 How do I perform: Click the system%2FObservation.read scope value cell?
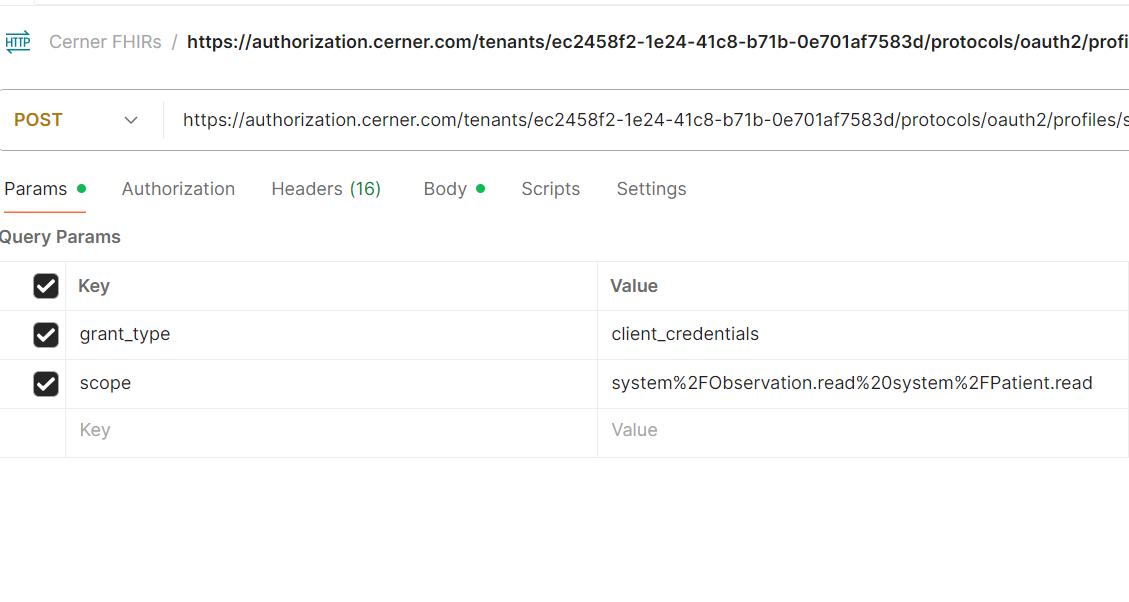coord(863,384)
